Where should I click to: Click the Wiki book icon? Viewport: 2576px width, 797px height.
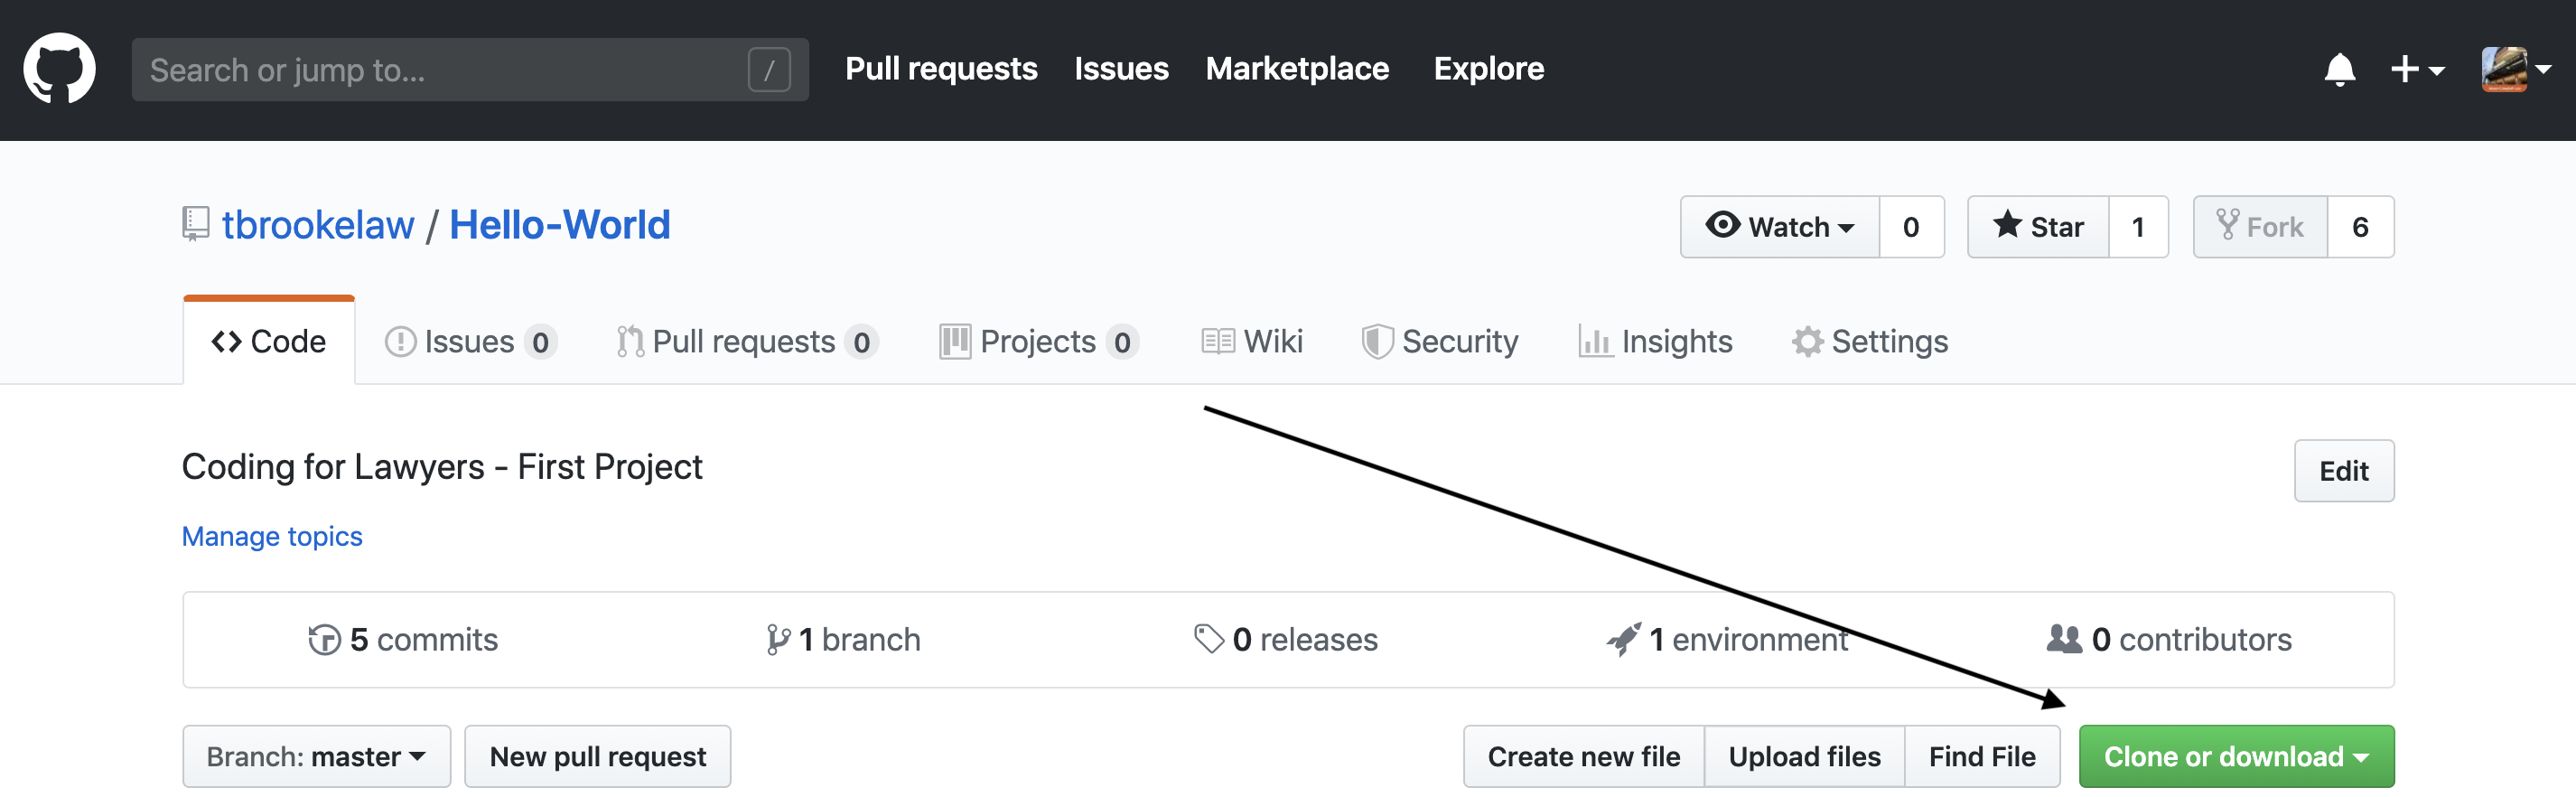tap(1217, 342)
